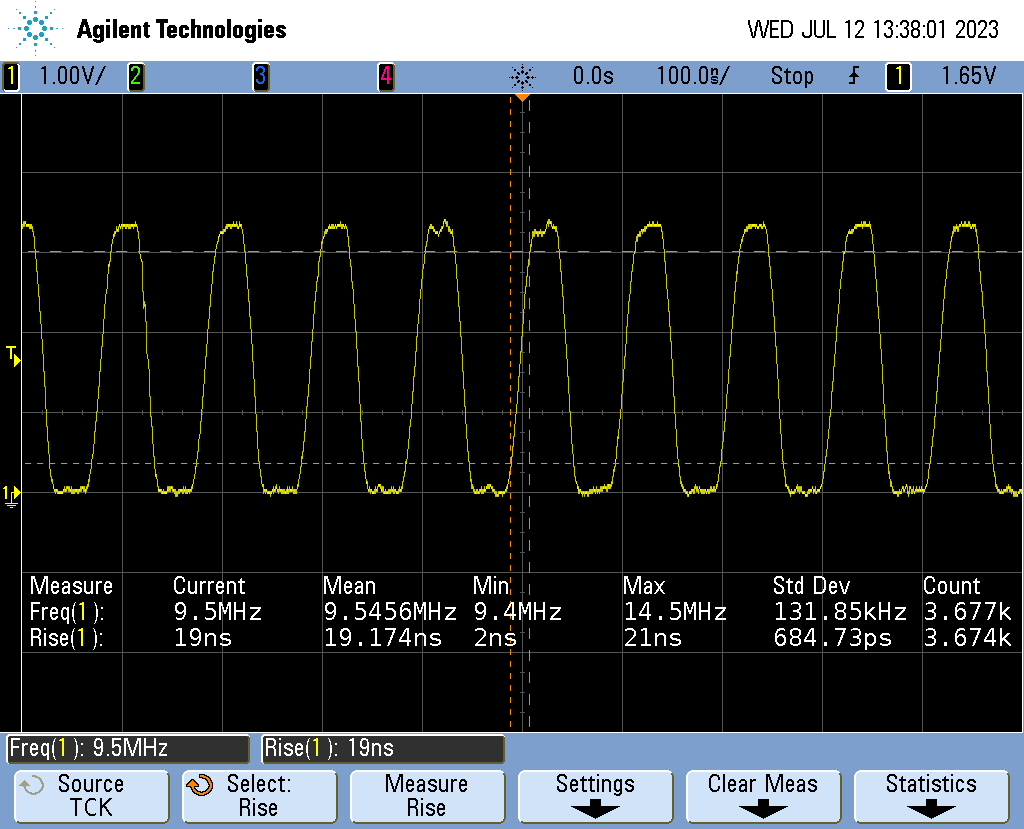Click the Rise std dev 684.73ps
The image size is (1024, 829).
pos(833,638)
